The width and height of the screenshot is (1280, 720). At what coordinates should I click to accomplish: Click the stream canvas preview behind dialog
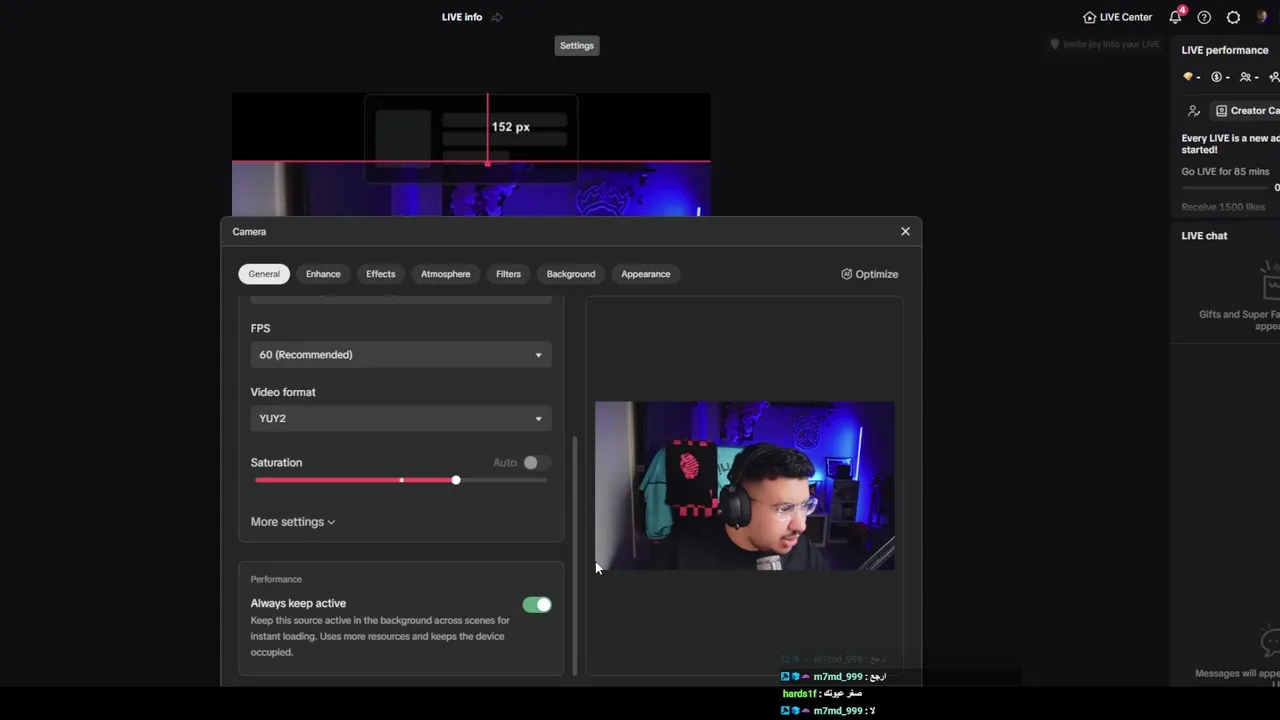(471, 154)
